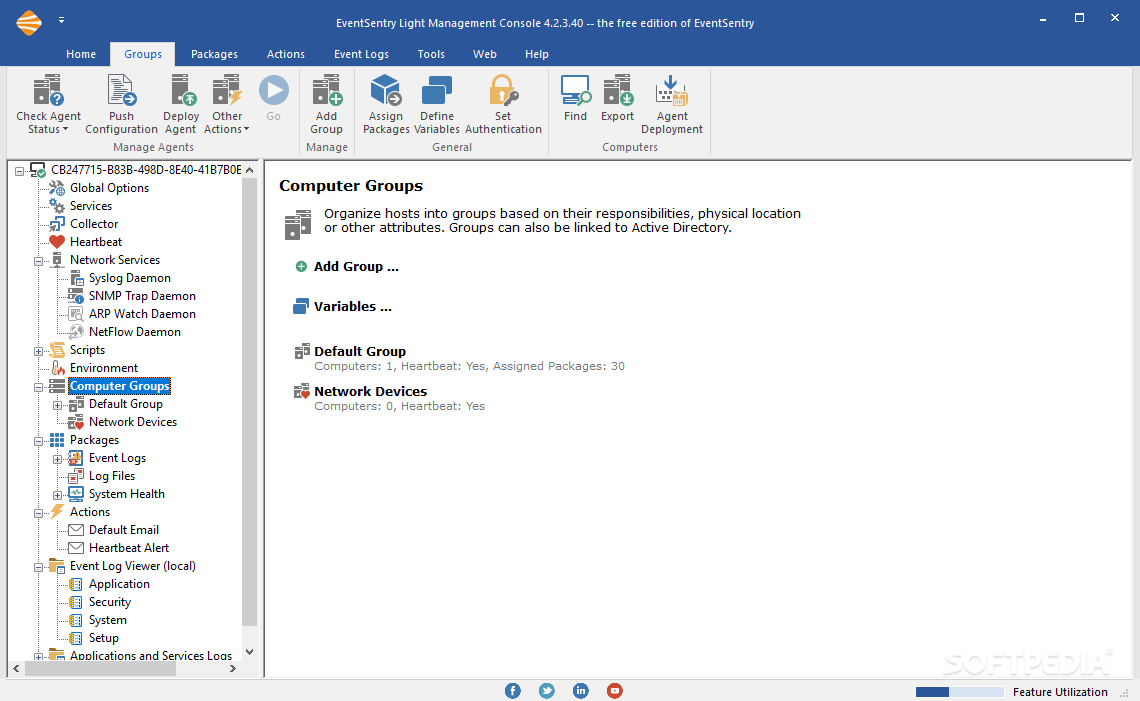
Task: Open the YouTube link in status bar
Action: pos(615,691)
